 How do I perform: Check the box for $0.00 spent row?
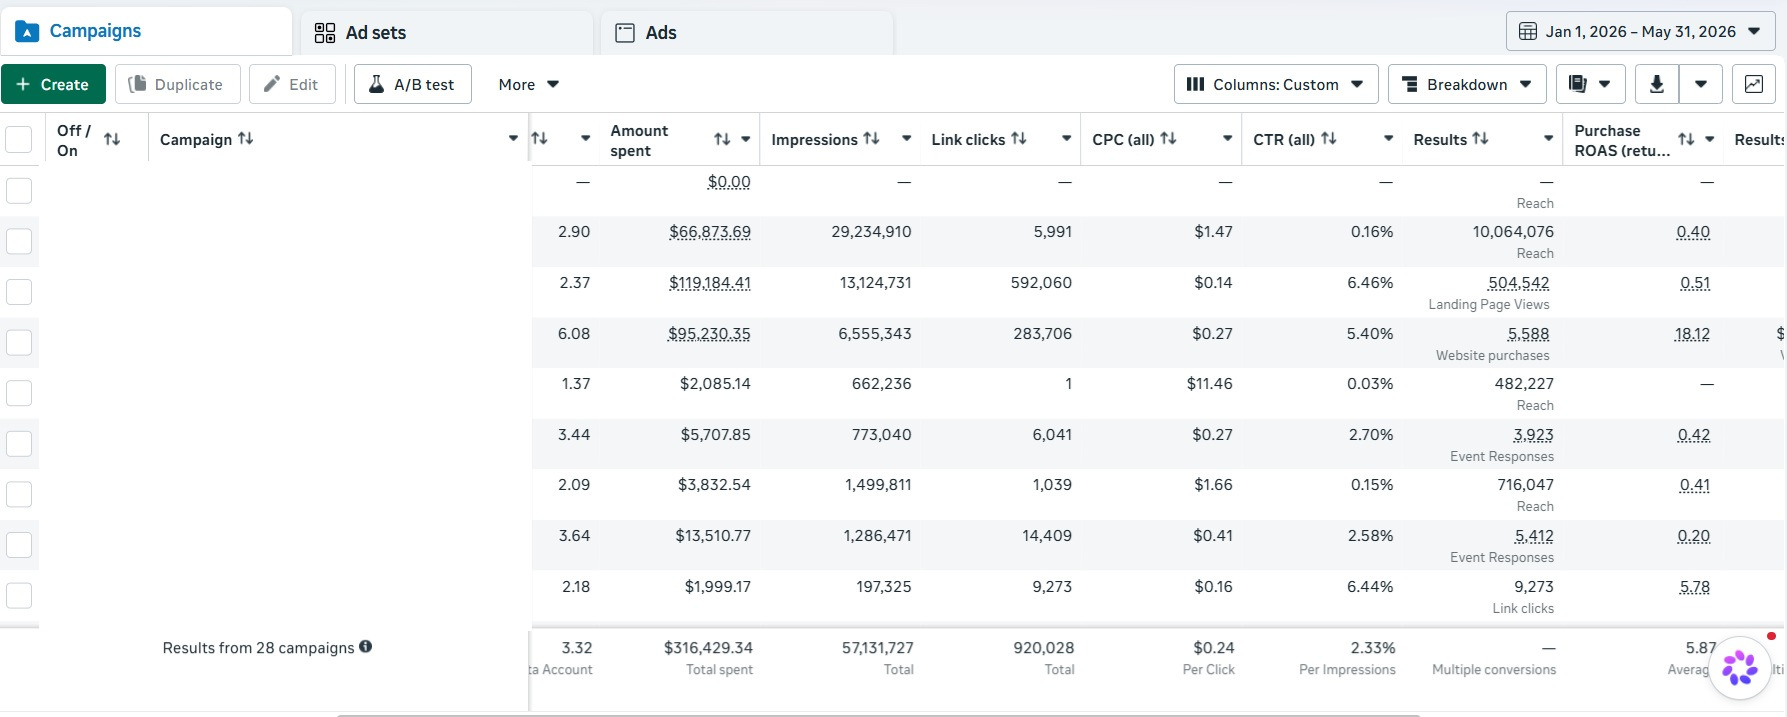(x=19, y=190)
